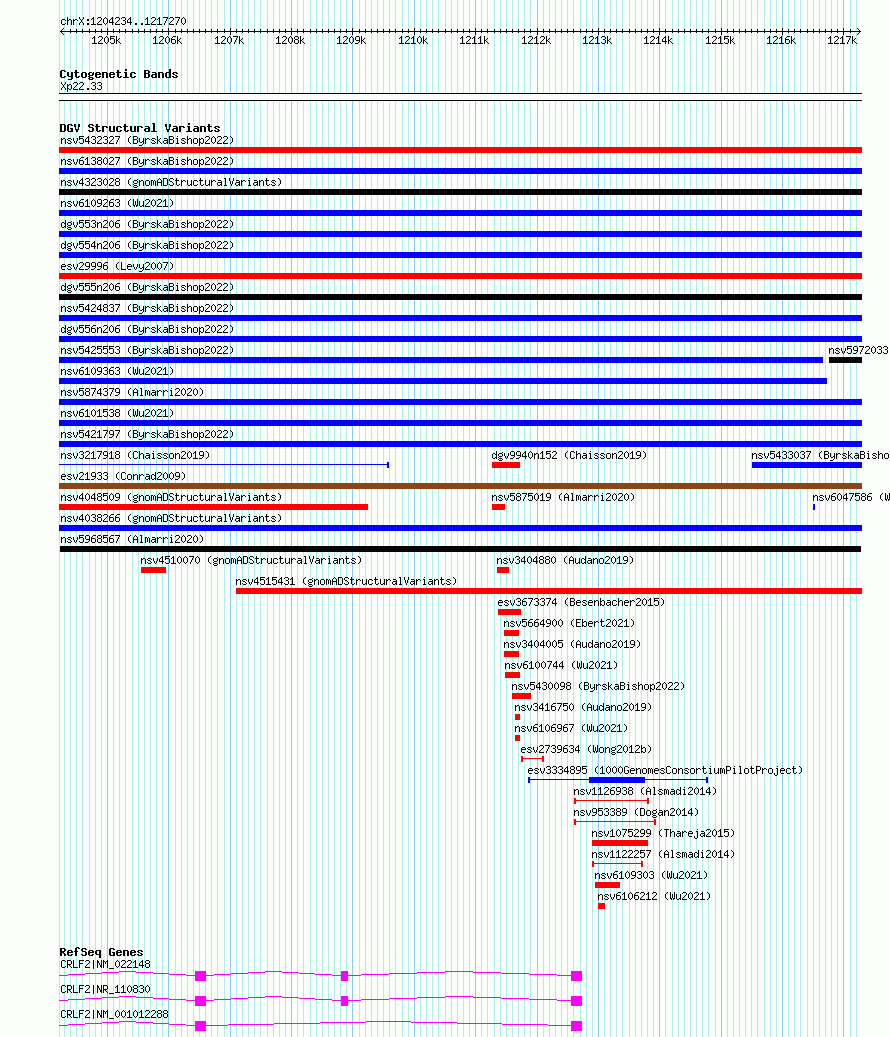Click the small red nsv6106212 marker
Image resolution: width=890 pixels, height=1037 pixels.
pyautogui.click(x=602, y=906)
